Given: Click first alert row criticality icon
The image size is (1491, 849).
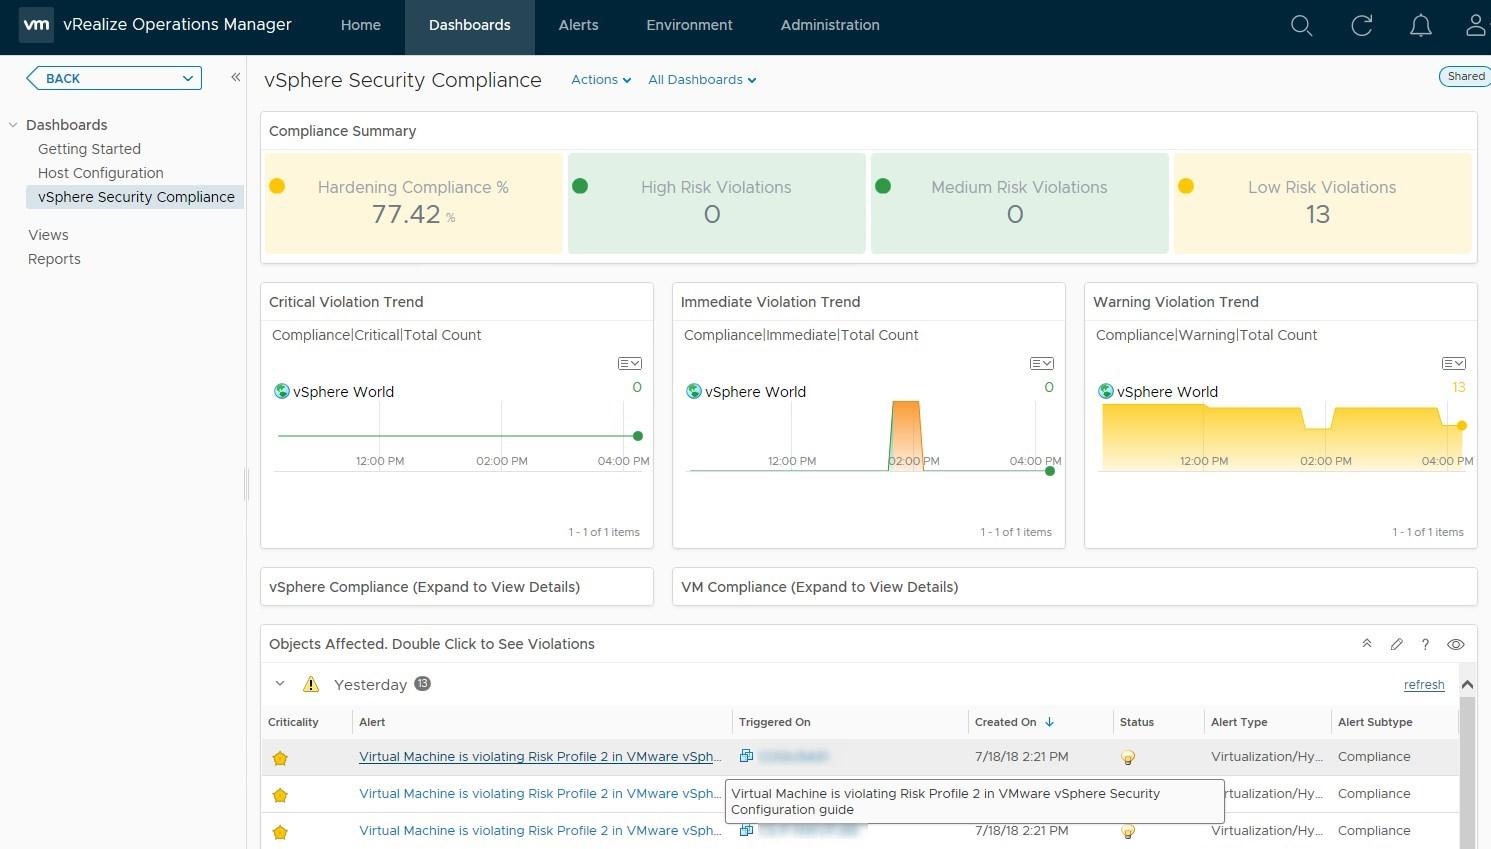Looking at the screenshot, I should [280, 758].
